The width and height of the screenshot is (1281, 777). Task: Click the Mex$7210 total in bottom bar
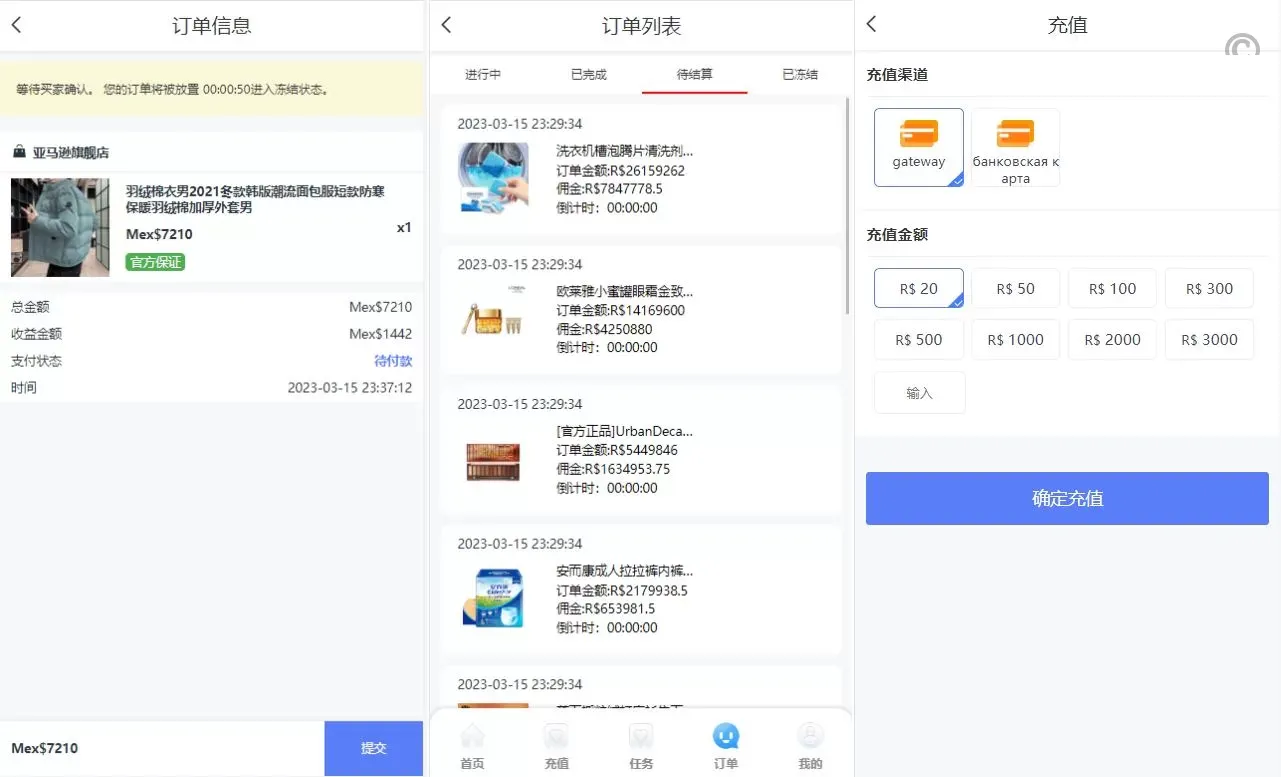[x=45, y=748]
